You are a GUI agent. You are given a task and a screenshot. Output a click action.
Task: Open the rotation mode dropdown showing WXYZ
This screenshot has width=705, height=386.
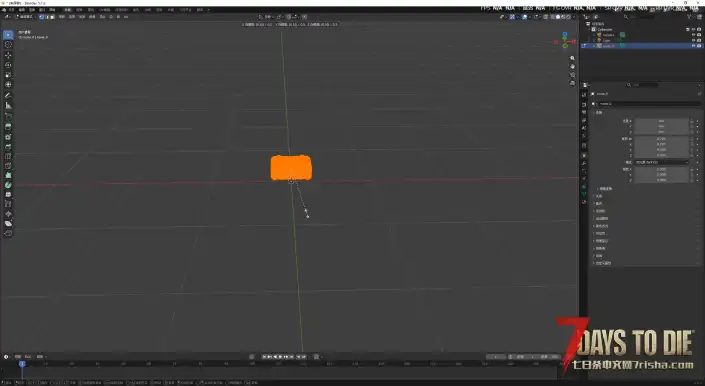[661, 162]
